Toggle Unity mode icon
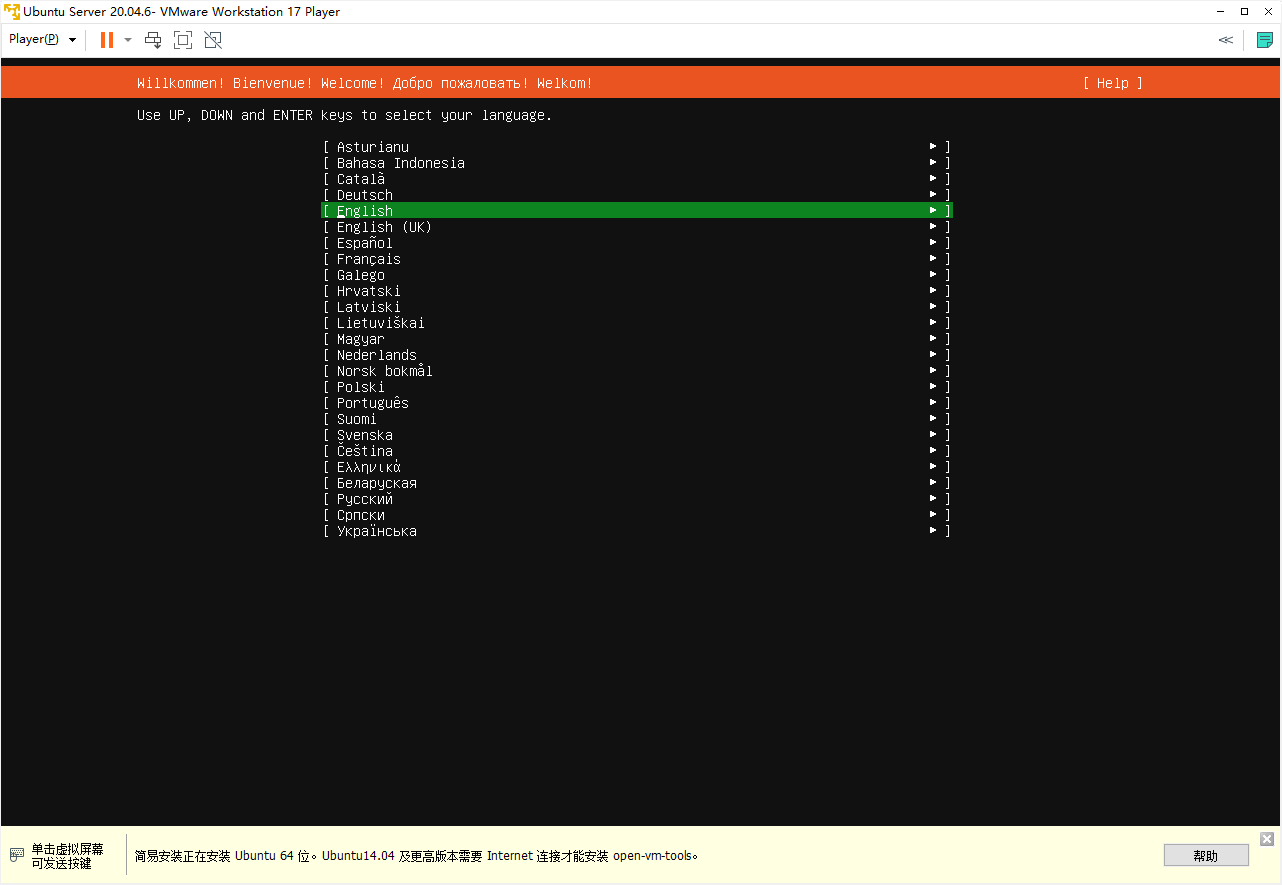This screenshot has height=885, width=1282. (x=213, y=40)
